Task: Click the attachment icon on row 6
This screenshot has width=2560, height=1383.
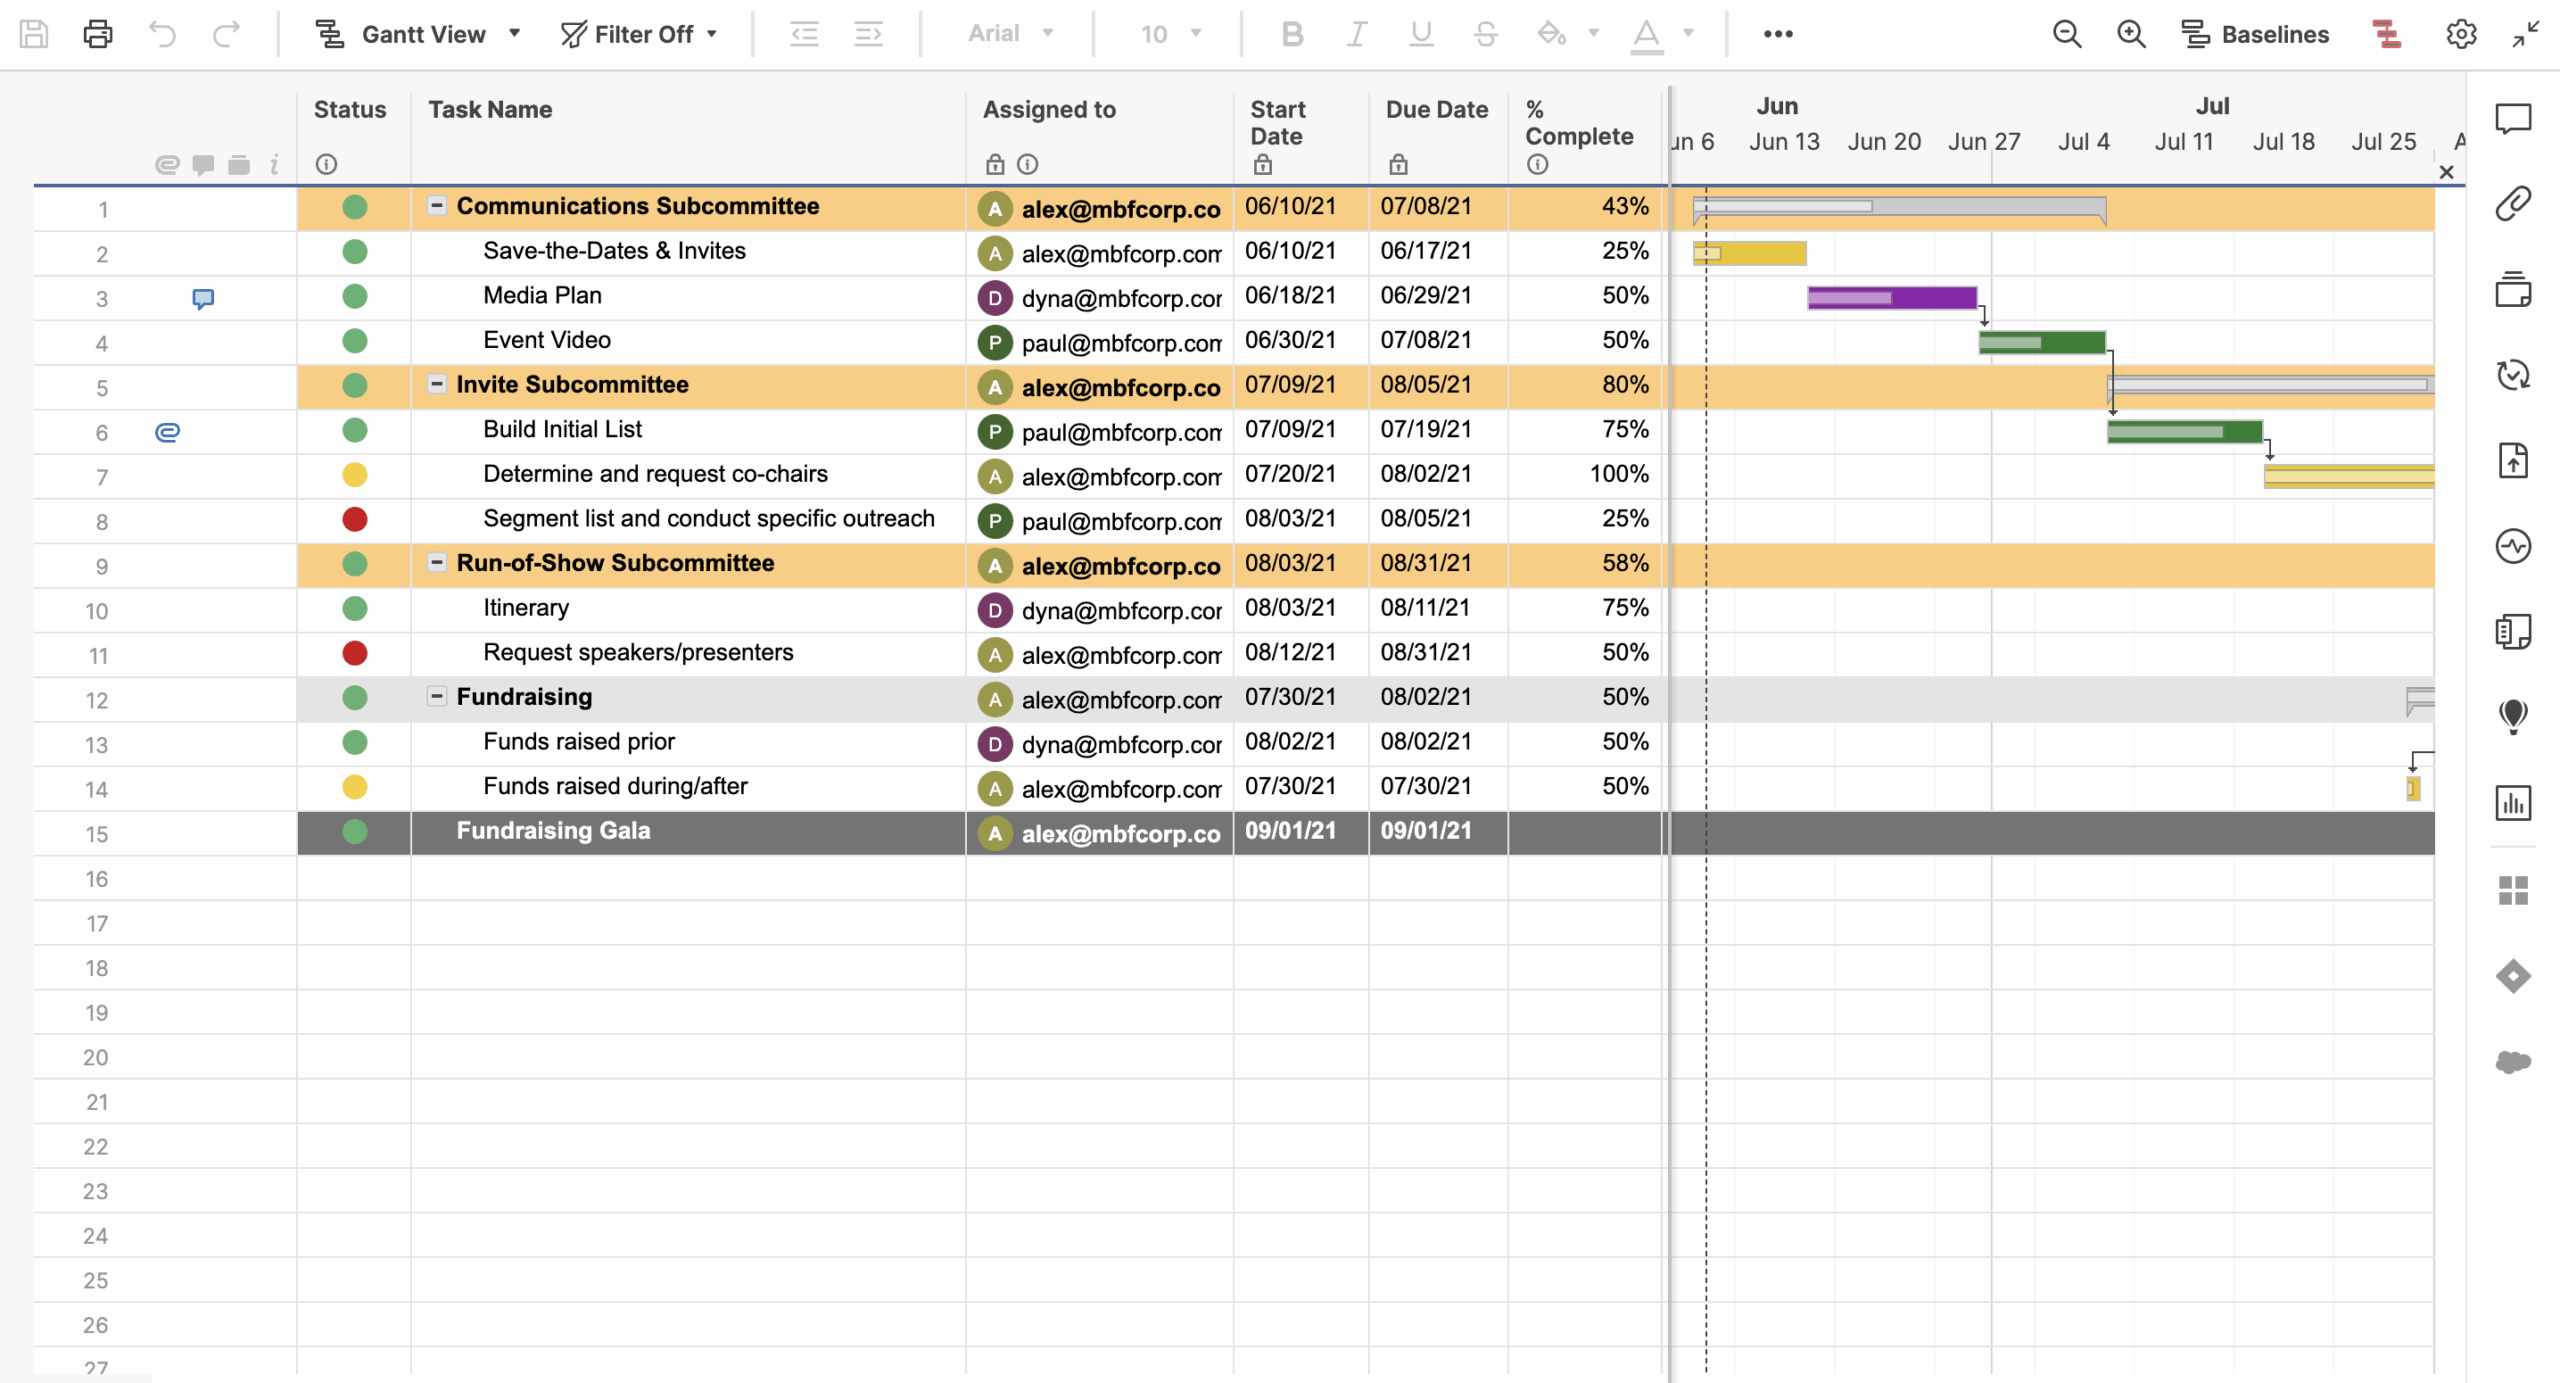Action: [x=167, y=432]
